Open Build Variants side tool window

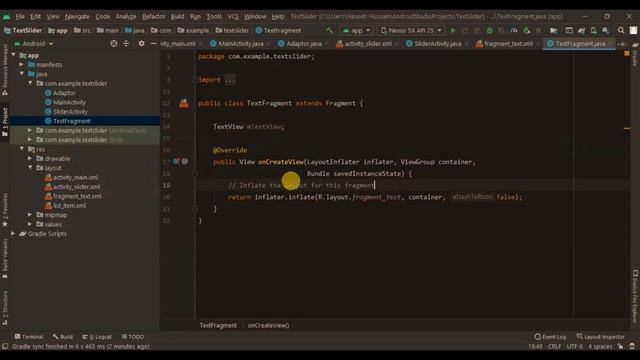(x=5, y=258)
